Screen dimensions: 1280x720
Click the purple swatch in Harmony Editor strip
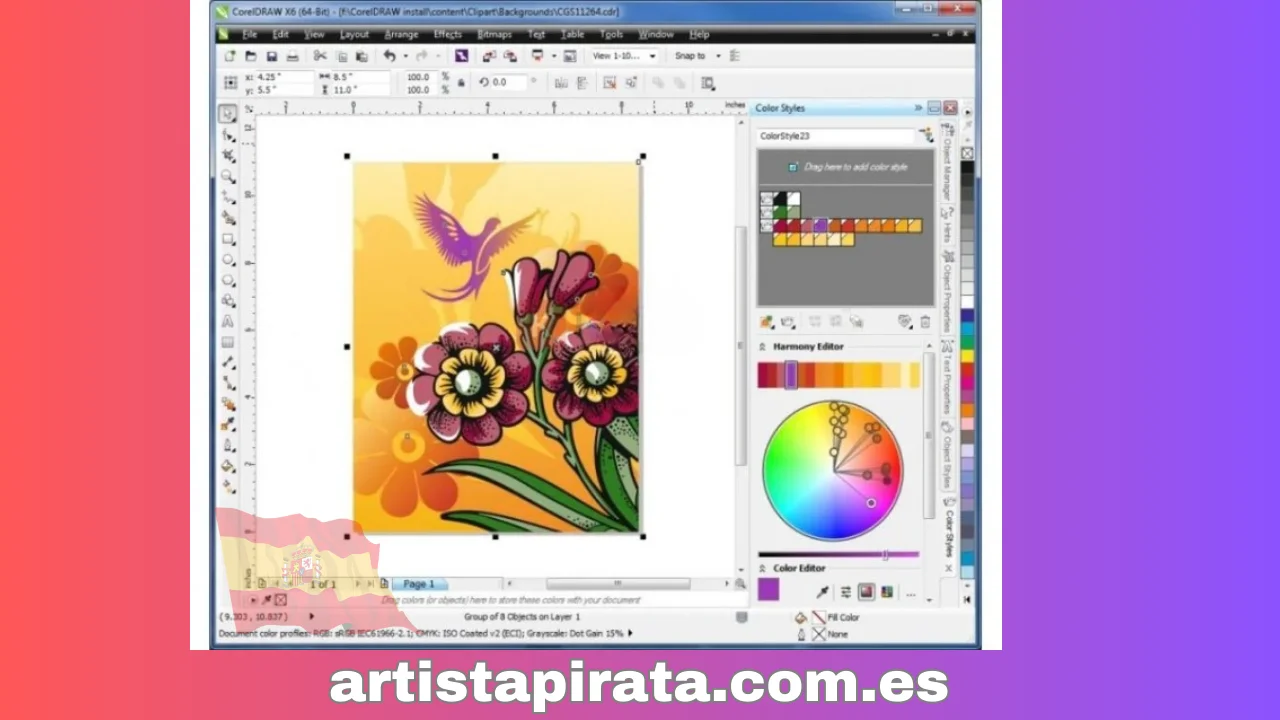click(791, 375)
